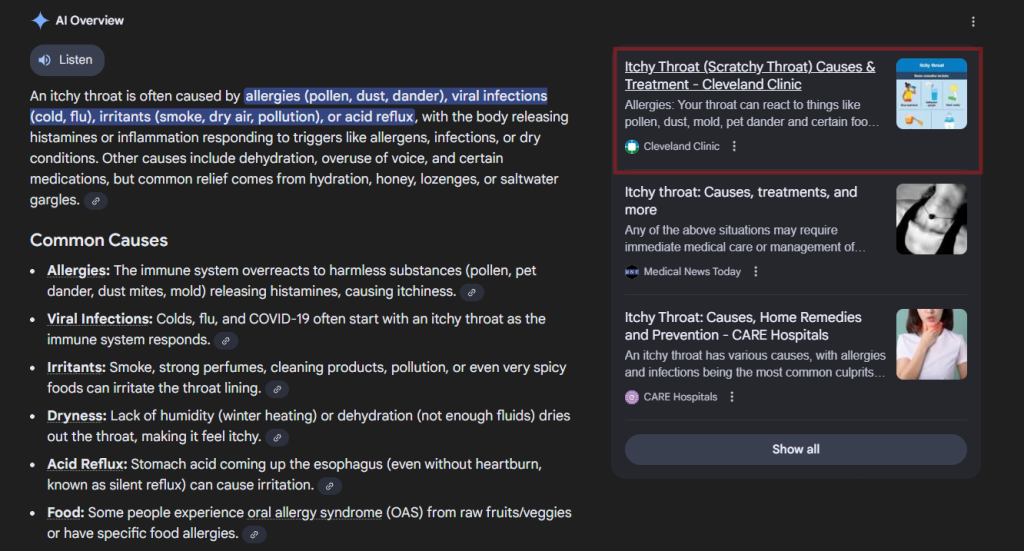Play audio with the Listen button
Image resolution: width=1024 pixels, height=551 pixels.
67,60
